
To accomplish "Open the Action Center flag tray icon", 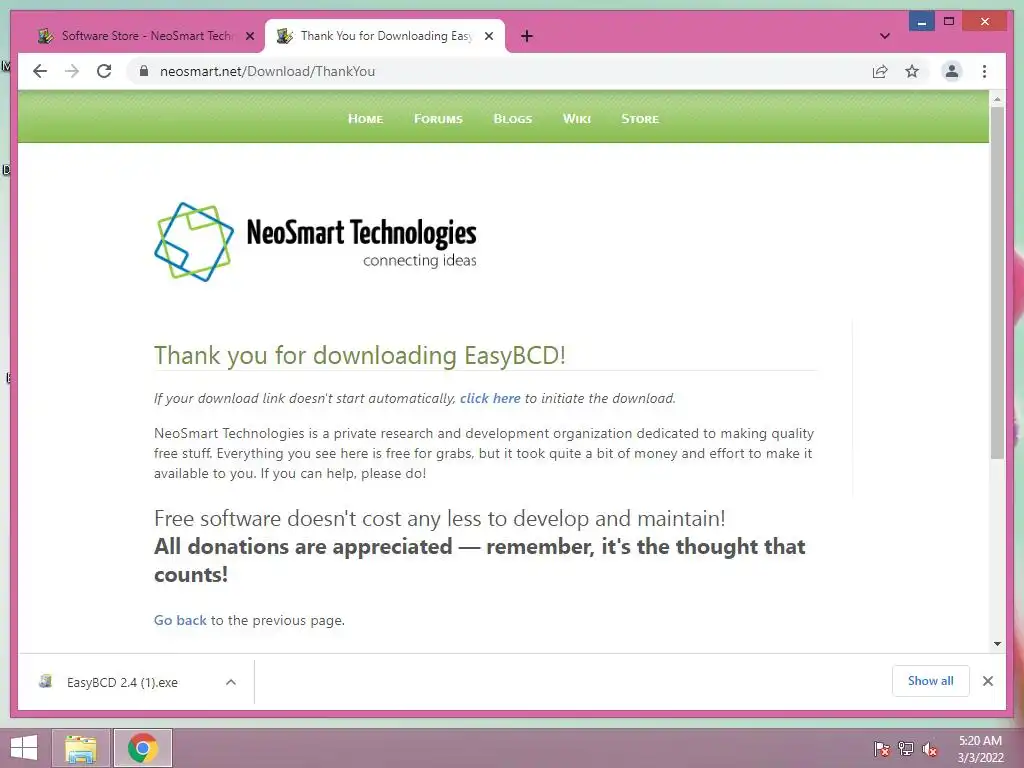I will point(882,749).
